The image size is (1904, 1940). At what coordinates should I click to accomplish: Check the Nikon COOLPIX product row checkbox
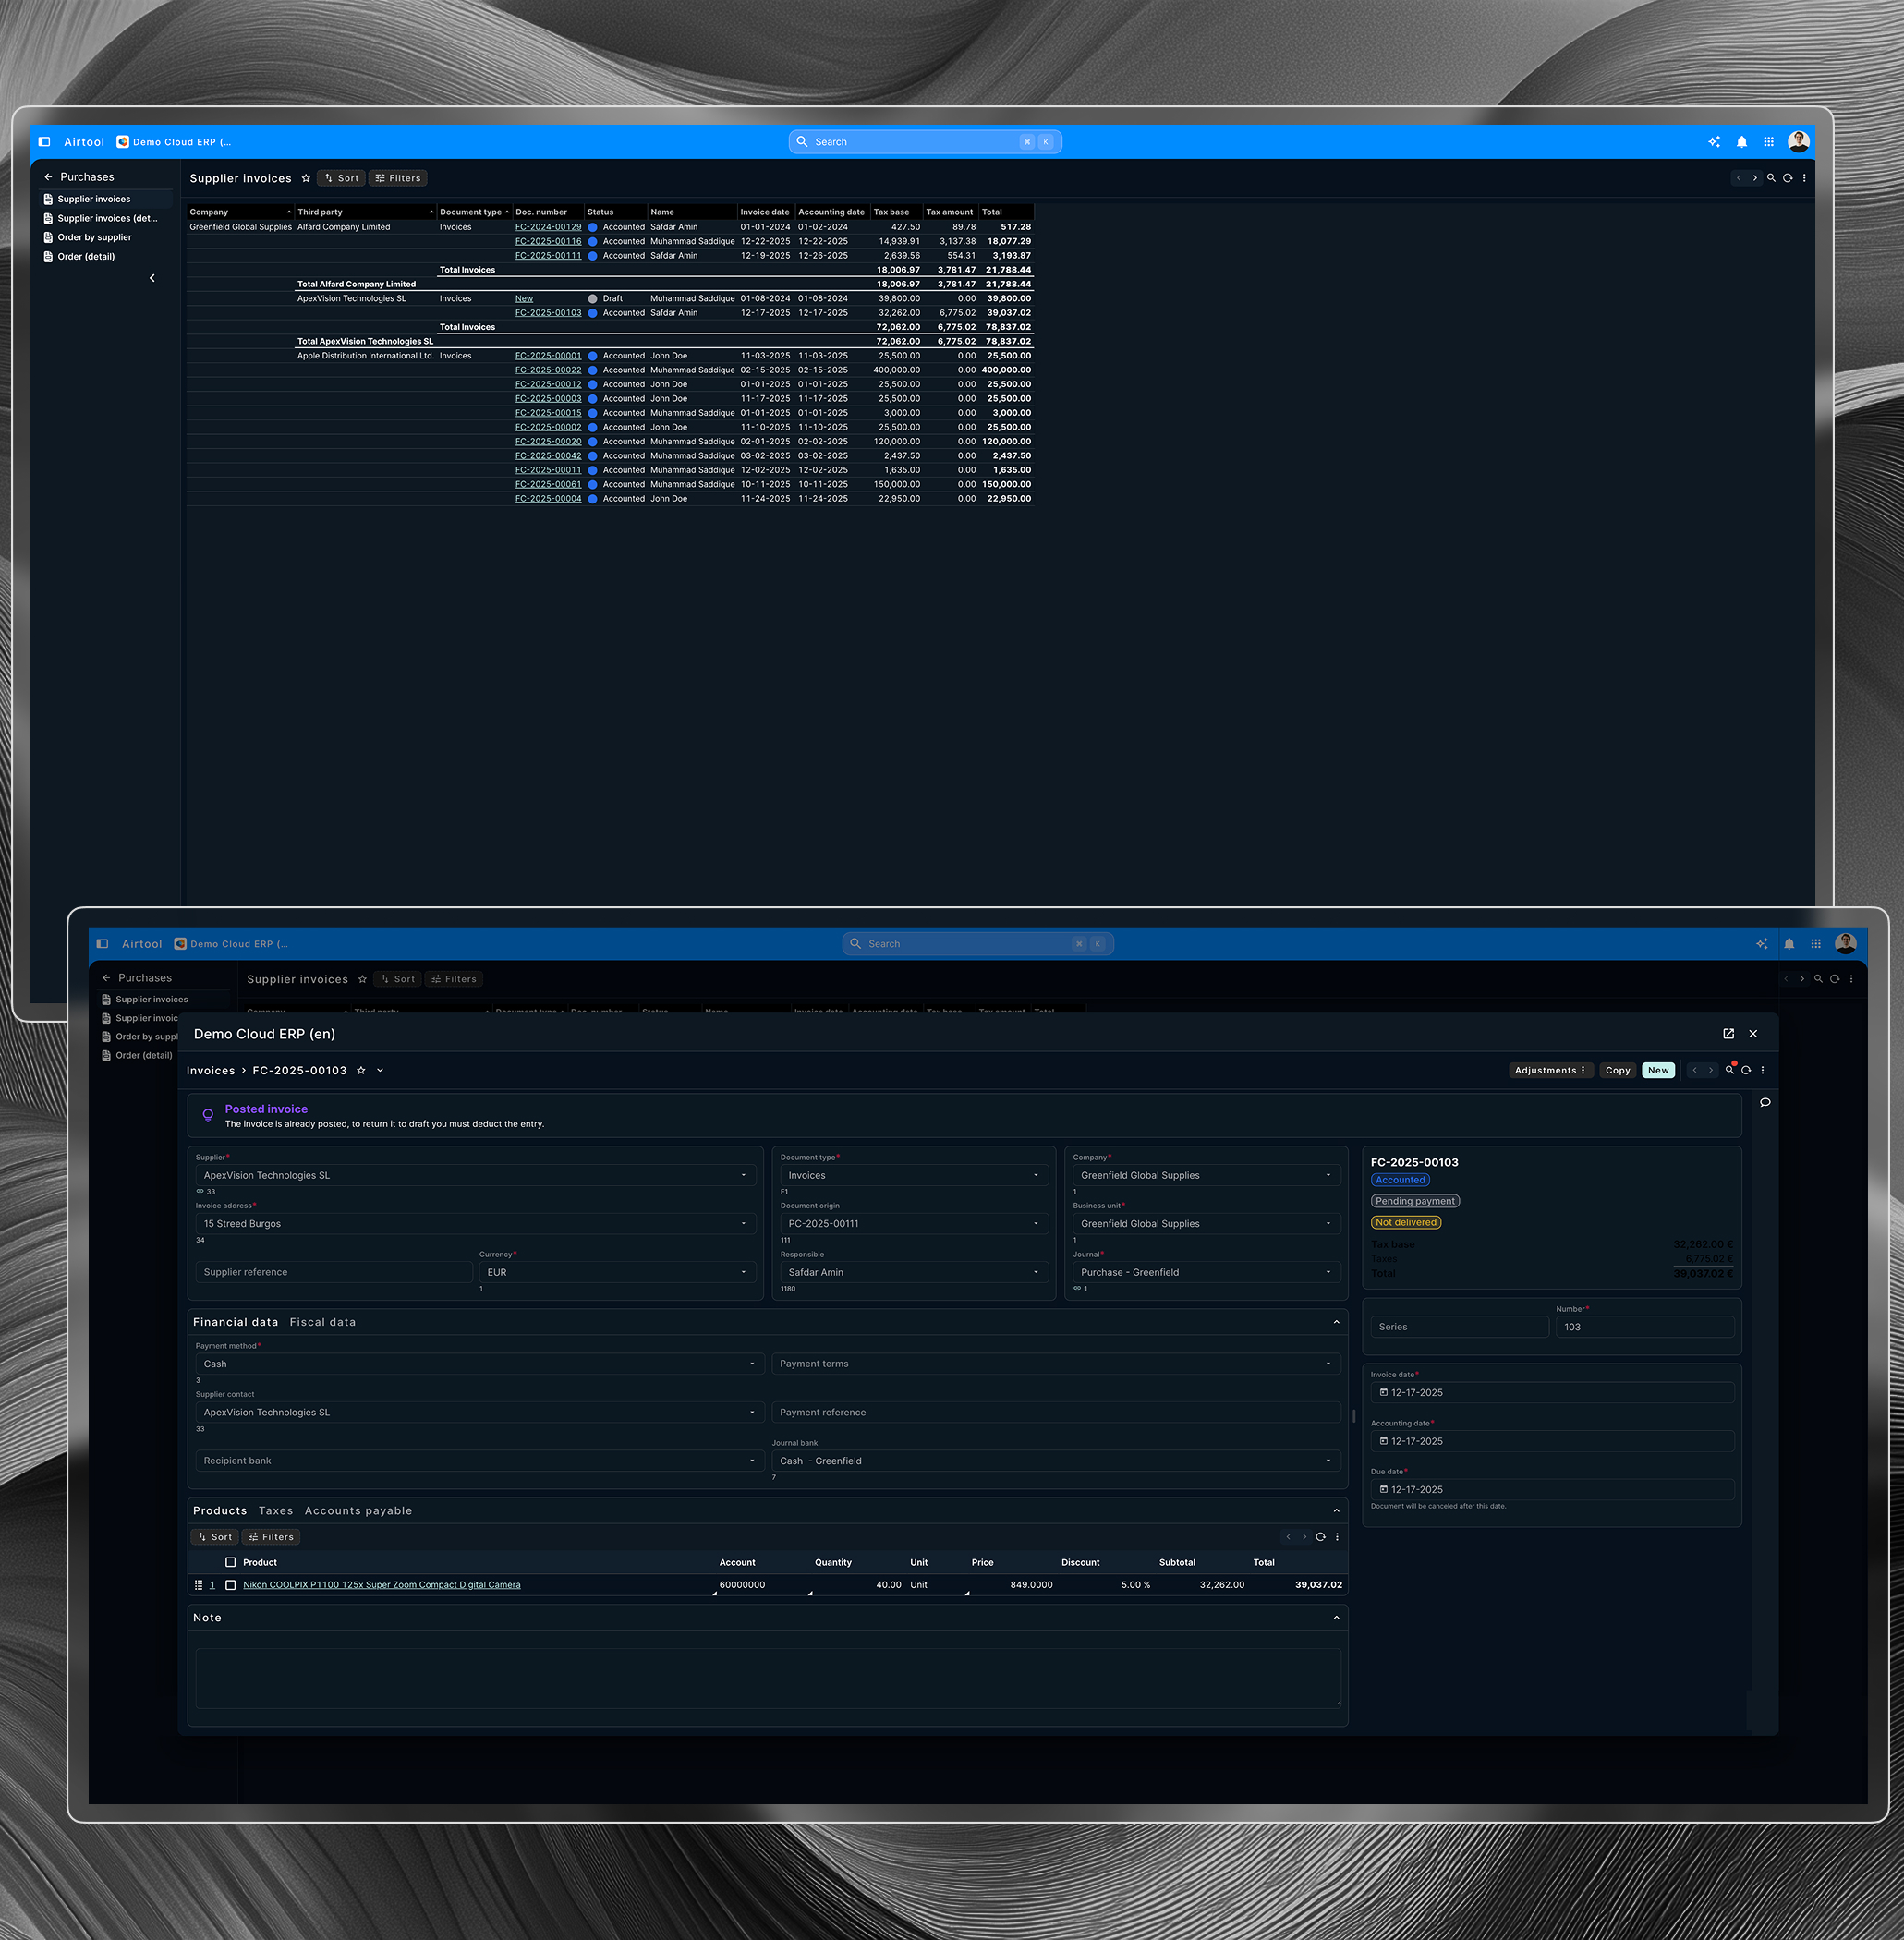231,1584
